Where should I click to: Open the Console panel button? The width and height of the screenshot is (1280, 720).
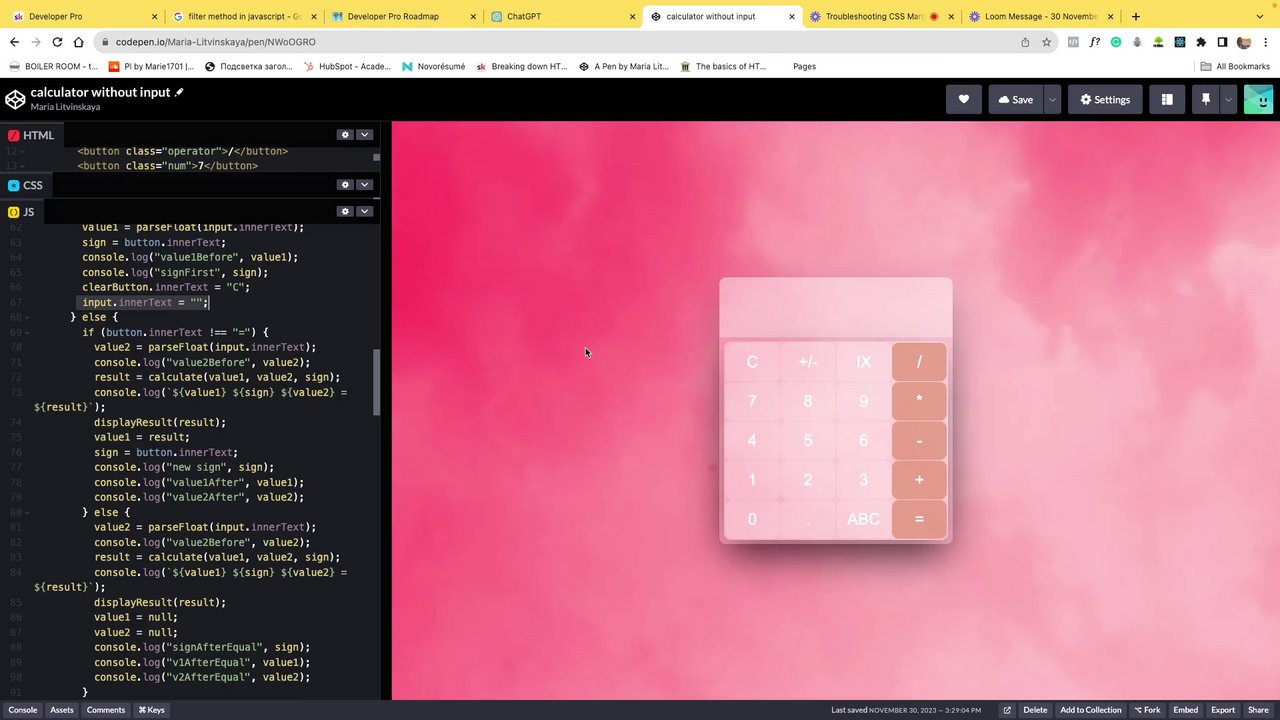tap(23, 710)
